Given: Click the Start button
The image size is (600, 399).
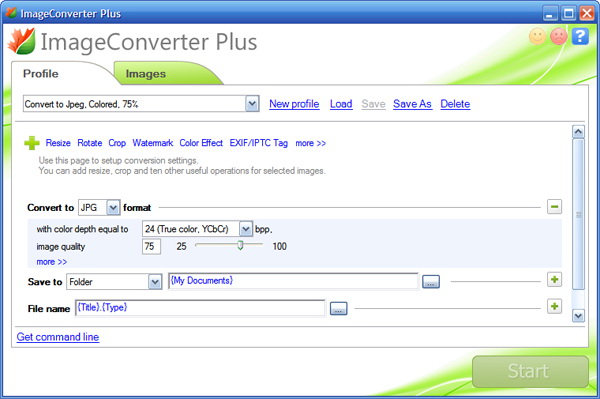Looking at the screenshot, I should pyautogui.click(x=530, y=371).
